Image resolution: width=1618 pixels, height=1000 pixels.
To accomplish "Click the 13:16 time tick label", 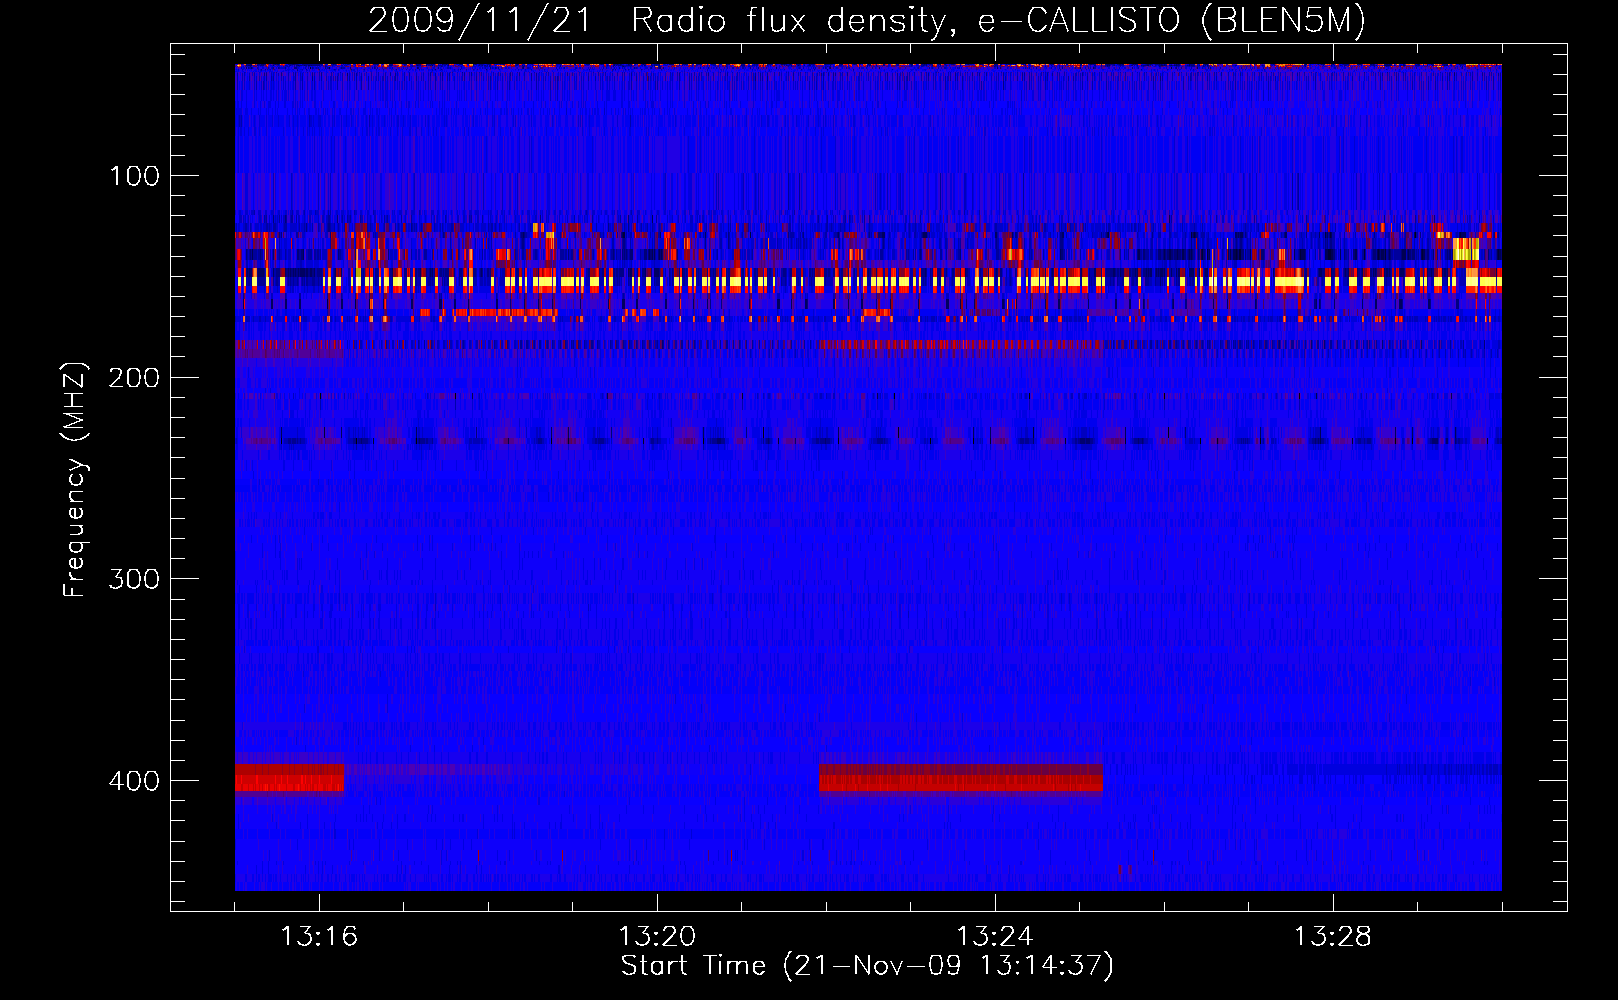I will 319,936.
